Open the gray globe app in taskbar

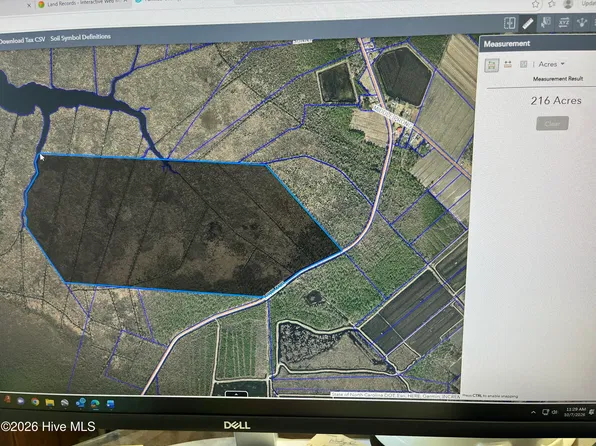coord(65,403)
